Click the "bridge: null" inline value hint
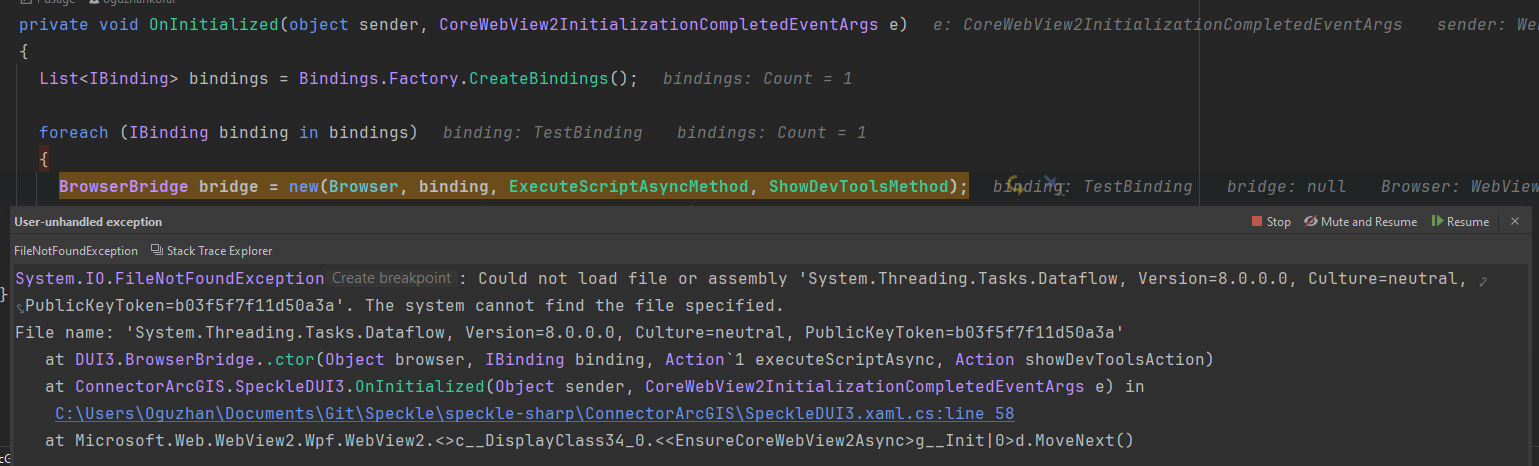Screen dimensions: 1539x466 [1286, 186]
